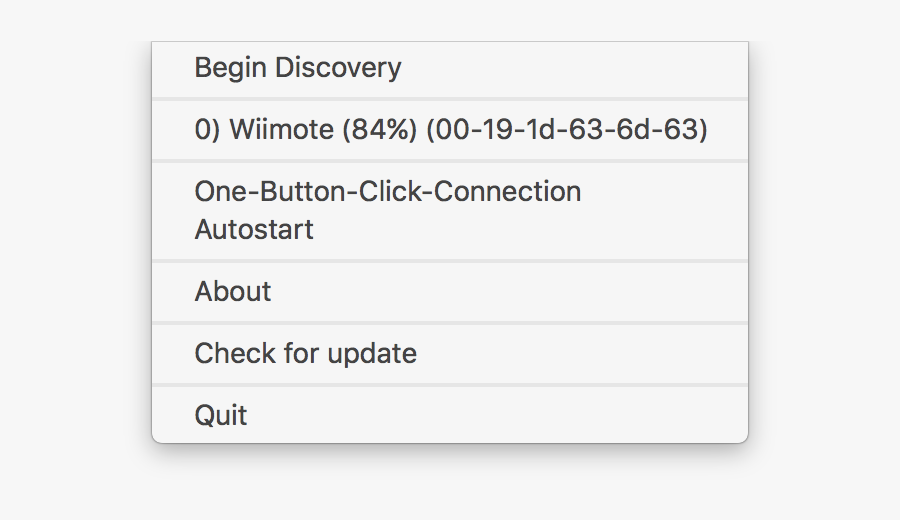The width and height of the screenshot is (900, 520).
Task: Pick device 0 with address 00-19-1d-63-6d-63
Action: tap(450, 130)
